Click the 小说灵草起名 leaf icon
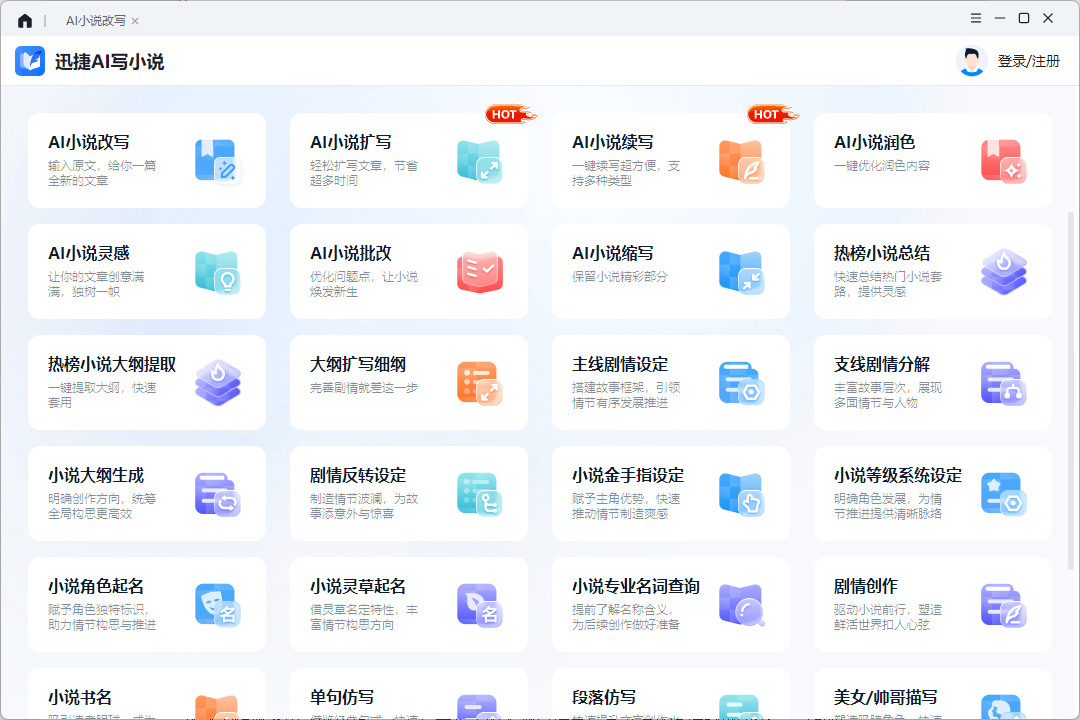 point(479,605)
